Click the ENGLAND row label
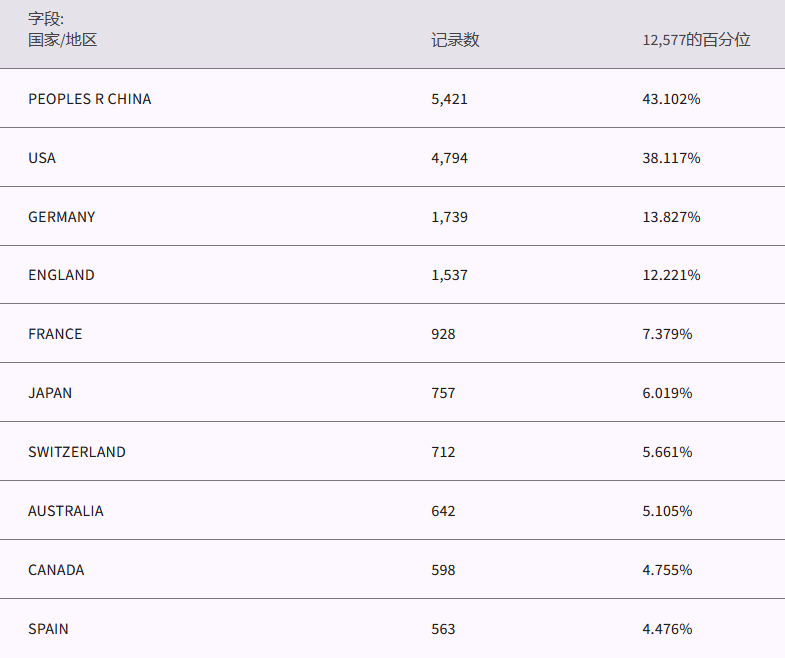785x658 pixels. (x=61, y=275)
